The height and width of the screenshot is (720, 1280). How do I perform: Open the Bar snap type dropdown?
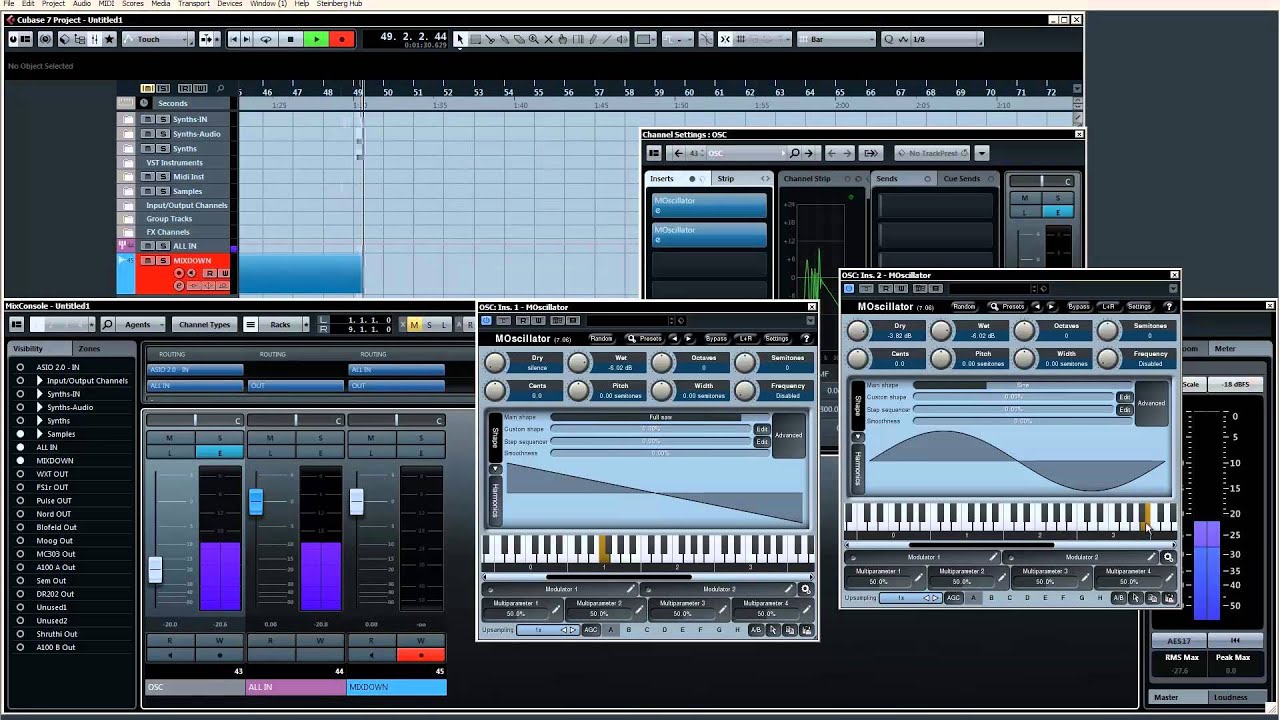tap(836, 39)
